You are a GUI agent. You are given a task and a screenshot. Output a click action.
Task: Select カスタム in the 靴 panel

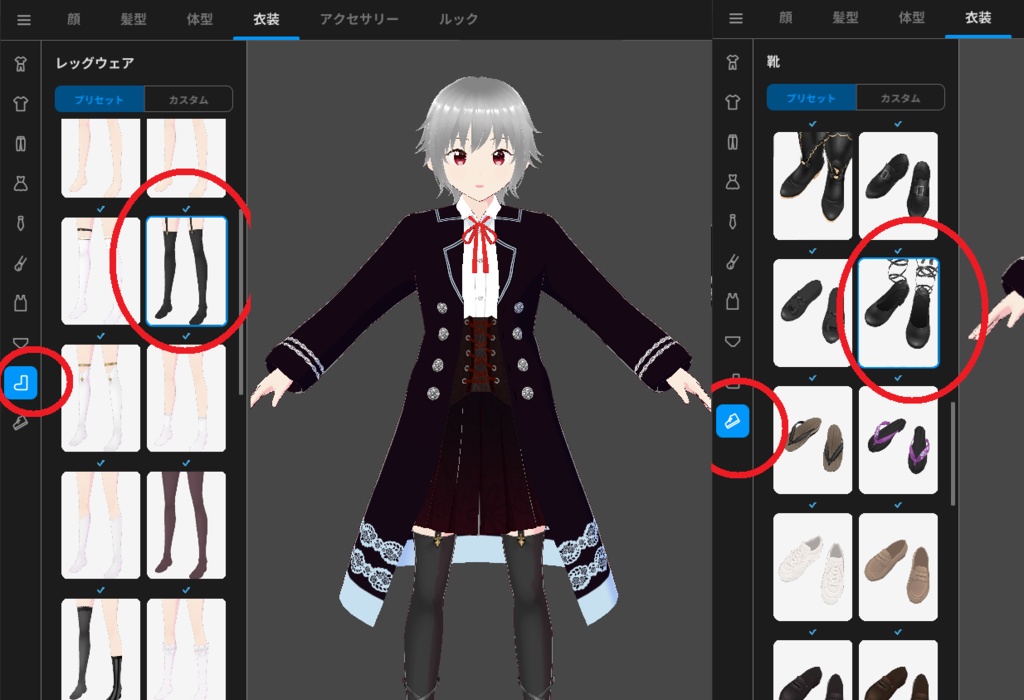[900, 98]
